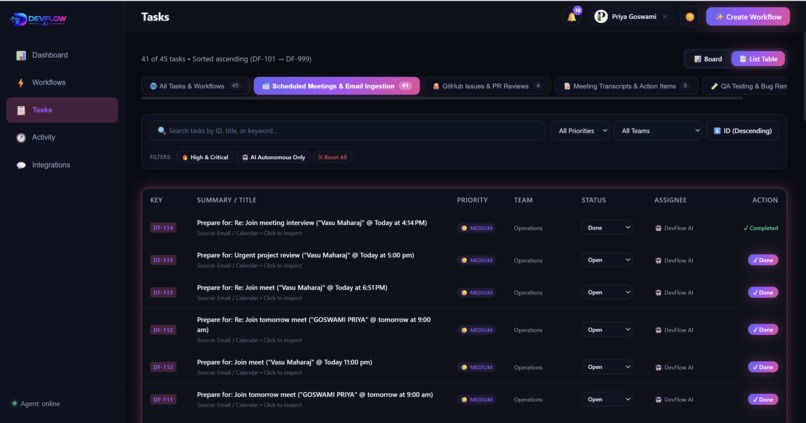Open the All Teams dropdown
The height and width of the screenshot is (423, 806).
click(658, 131)
